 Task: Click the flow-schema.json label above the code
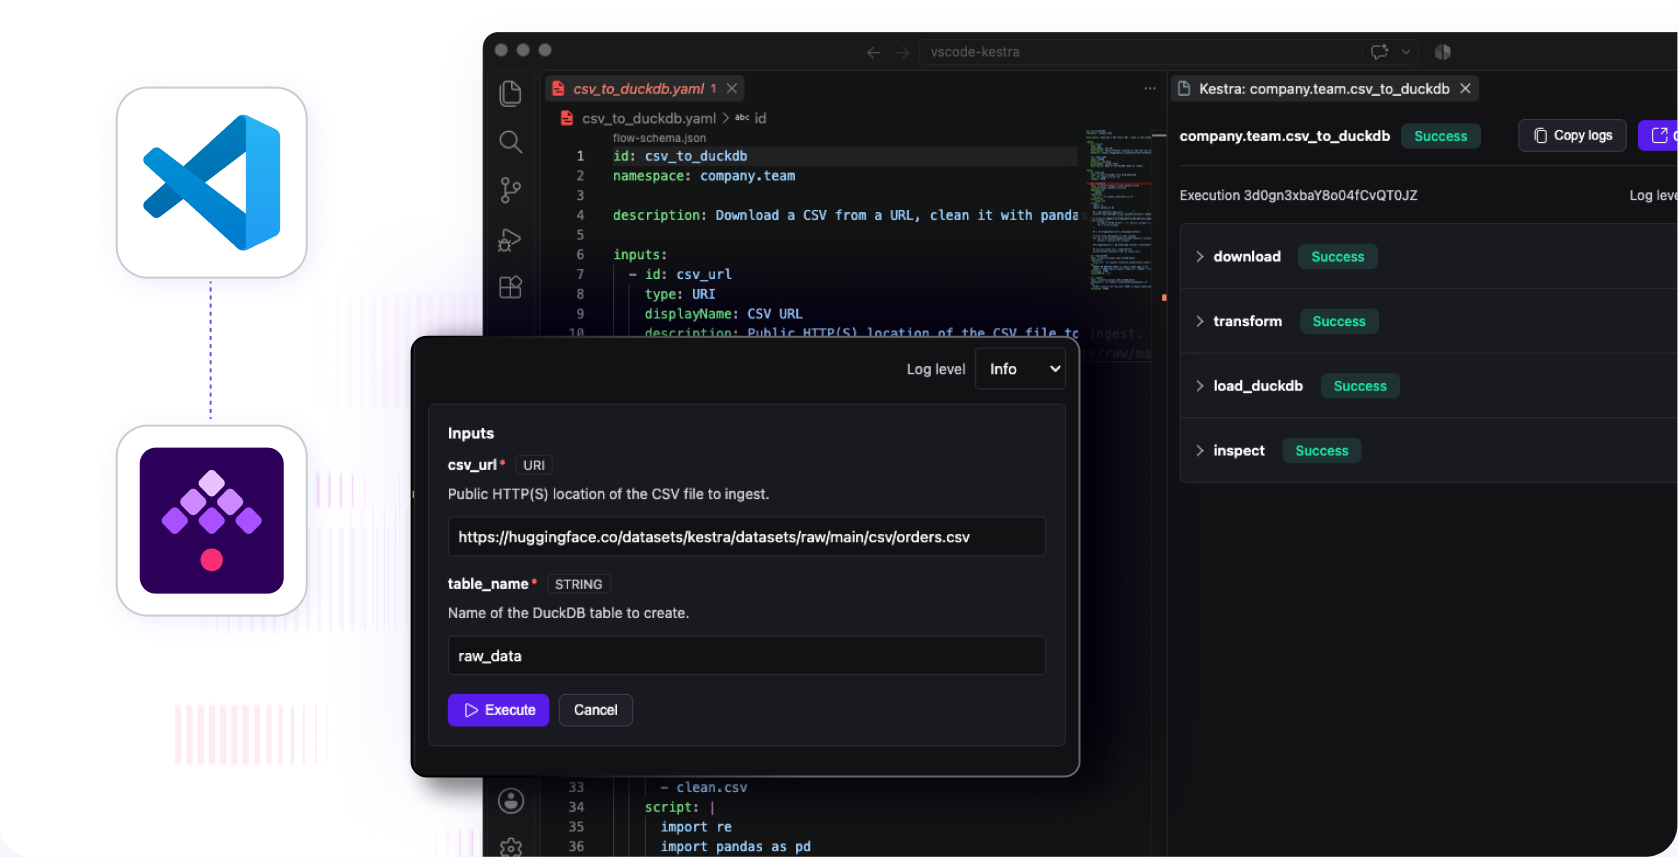point(659,138)
